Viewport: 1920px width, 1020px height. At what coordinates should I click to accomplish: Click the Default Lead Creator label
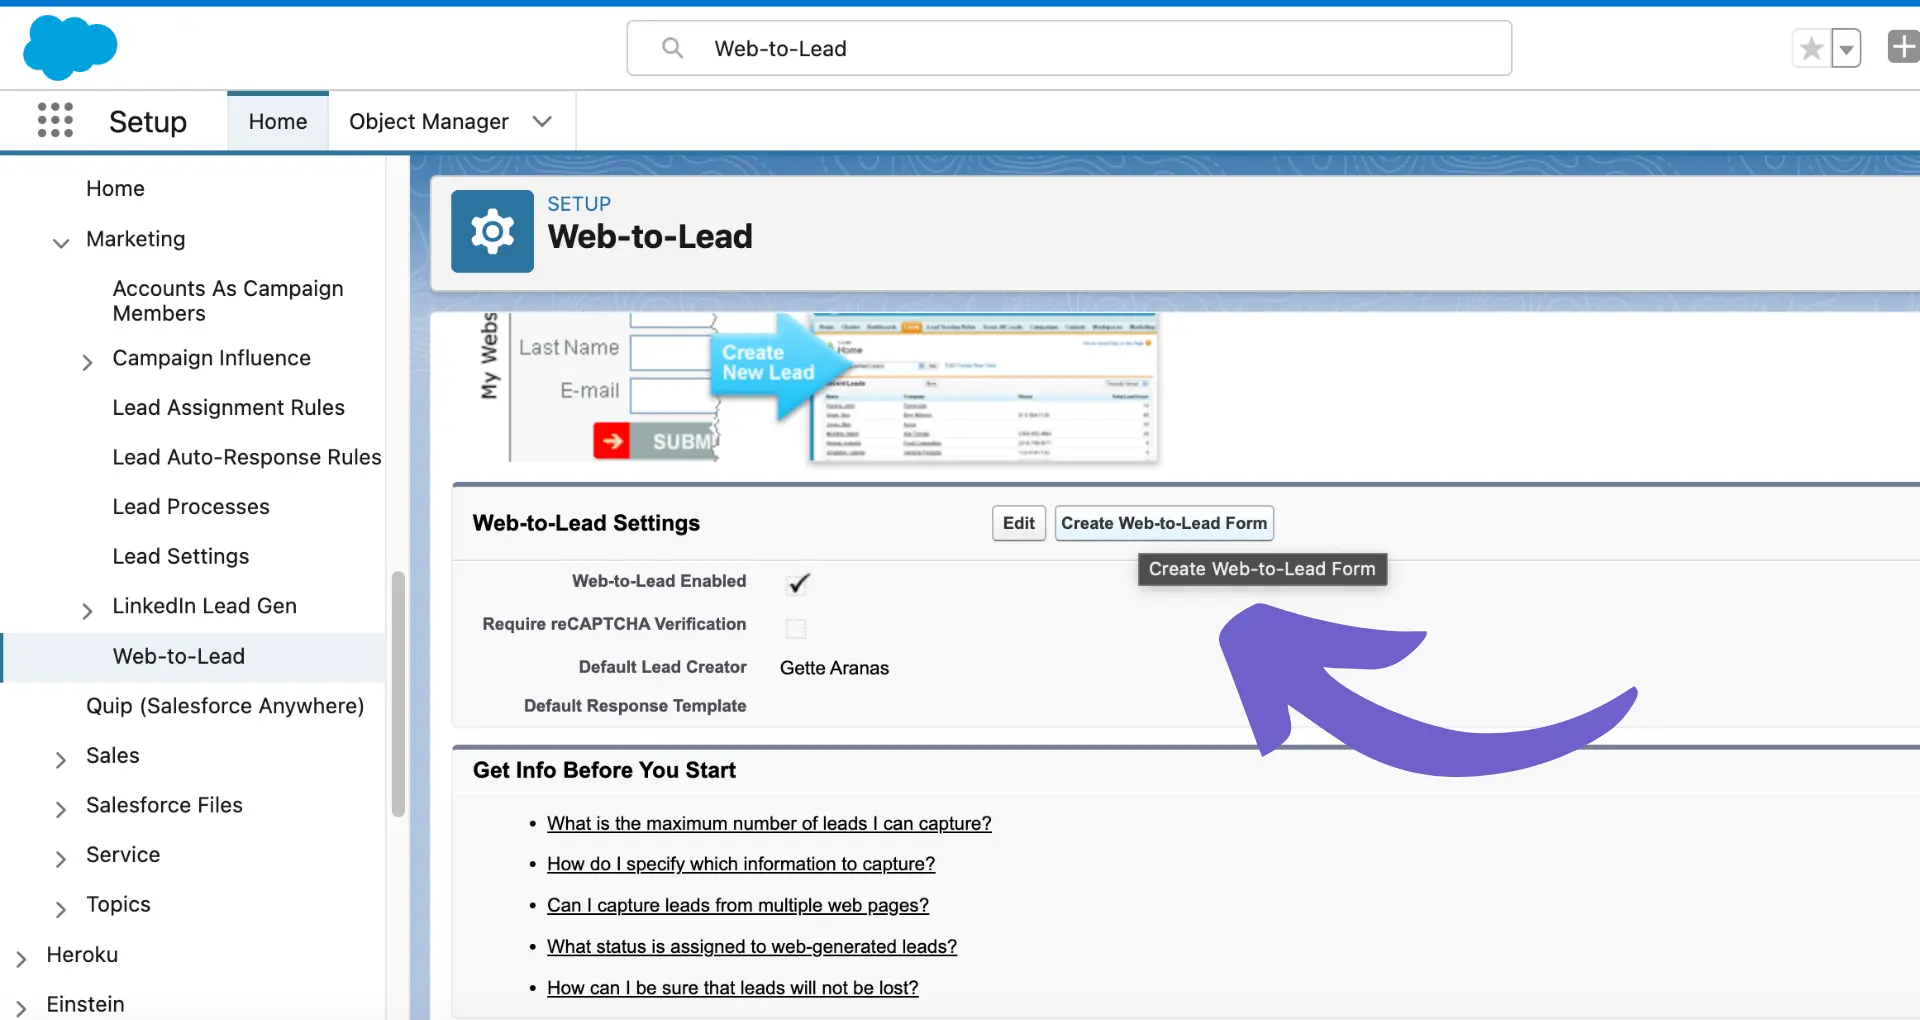point(662,667)
